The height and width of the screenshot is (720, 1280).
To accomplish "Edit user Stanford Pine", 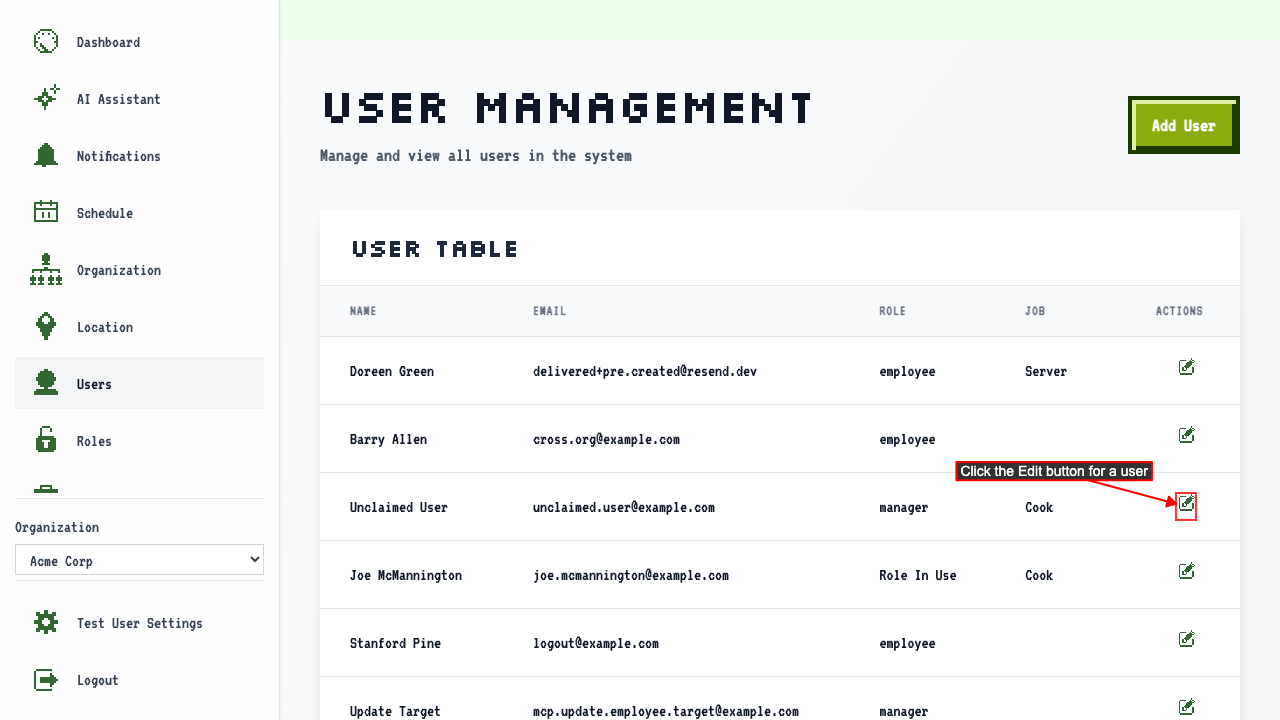I will [x=1186, y=639].
